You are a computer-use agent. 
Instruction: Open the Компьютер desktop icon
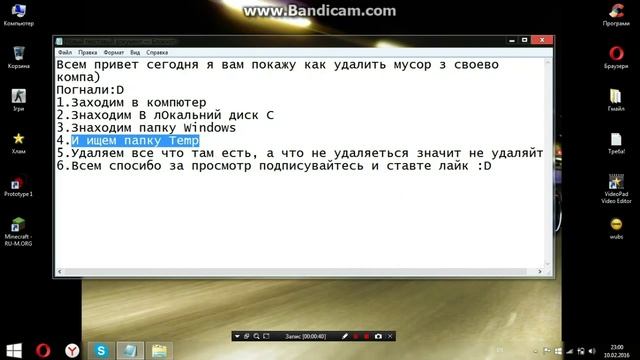point(18,15)
